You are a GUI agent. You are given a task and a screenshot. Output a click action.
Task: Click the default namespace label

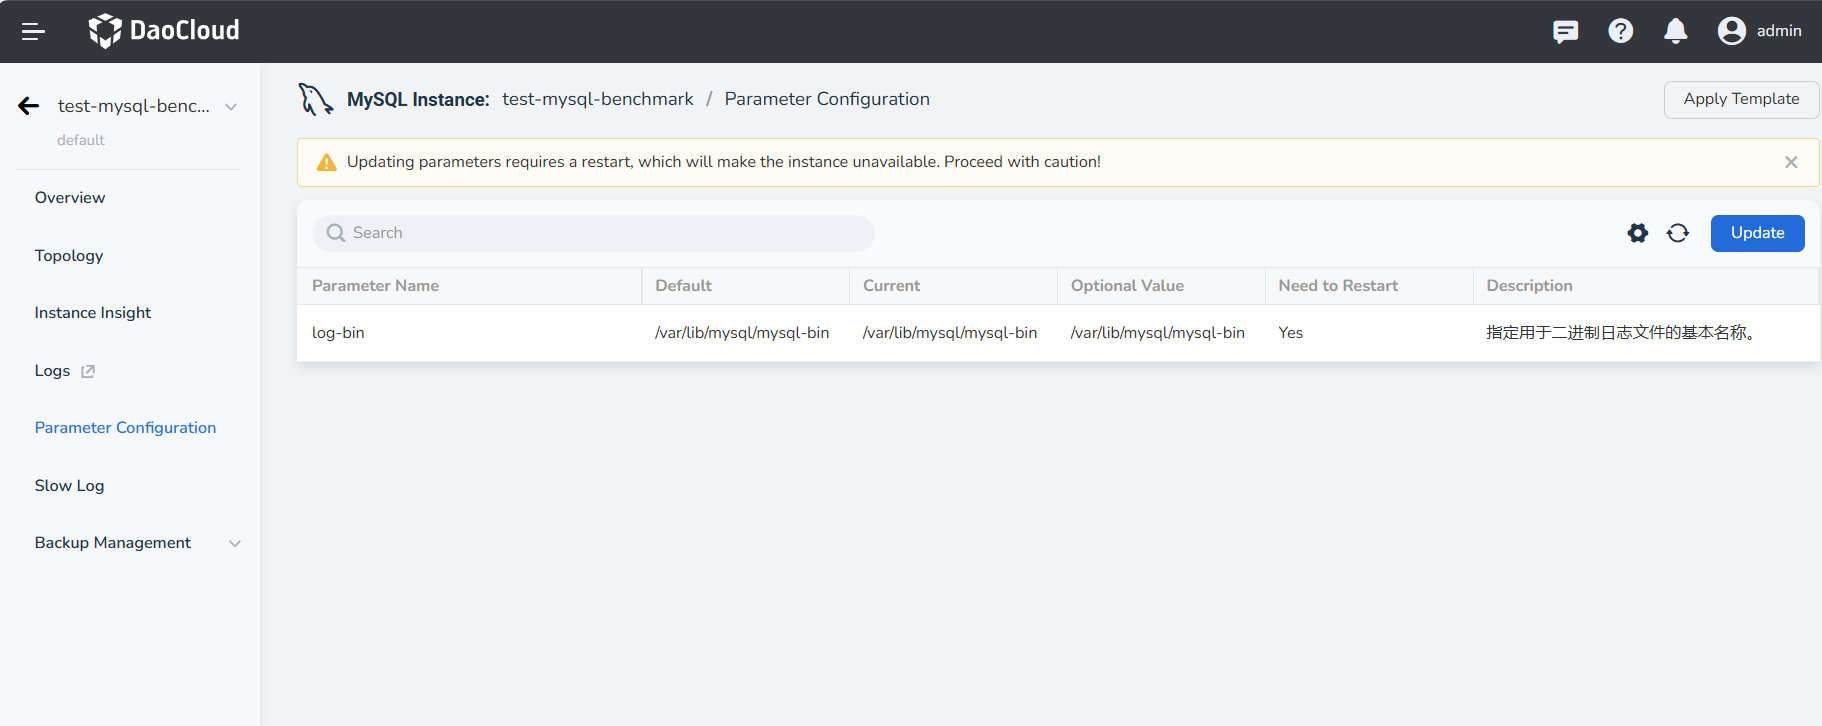(81, 140)
